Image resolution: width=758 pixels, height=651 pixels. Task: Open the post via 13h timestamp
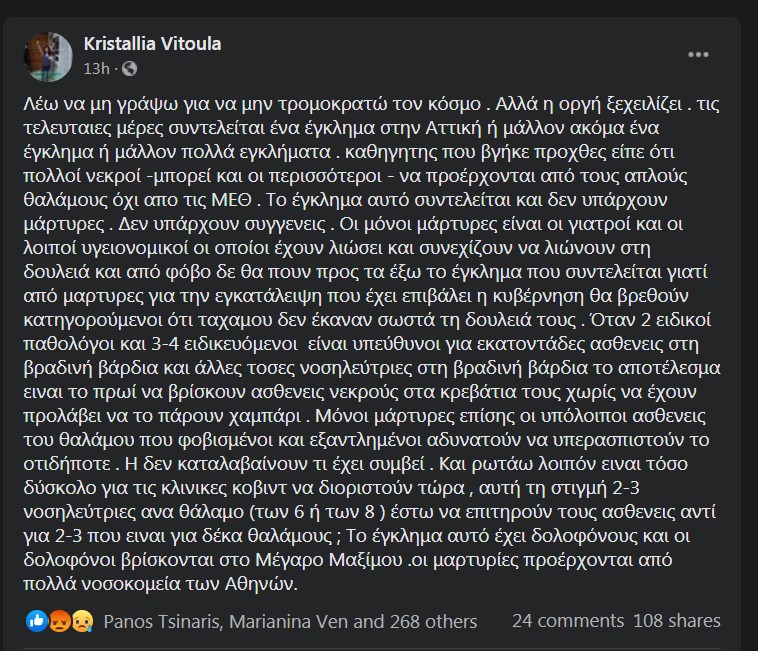coord(96,69)
